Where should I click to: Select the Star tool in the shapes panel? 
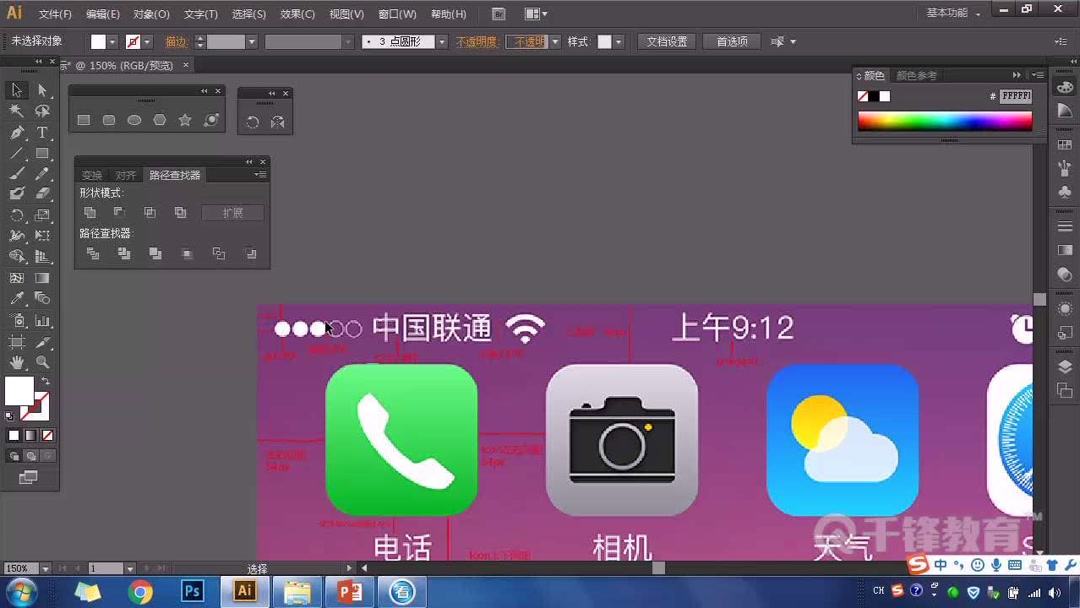point(184,120)
